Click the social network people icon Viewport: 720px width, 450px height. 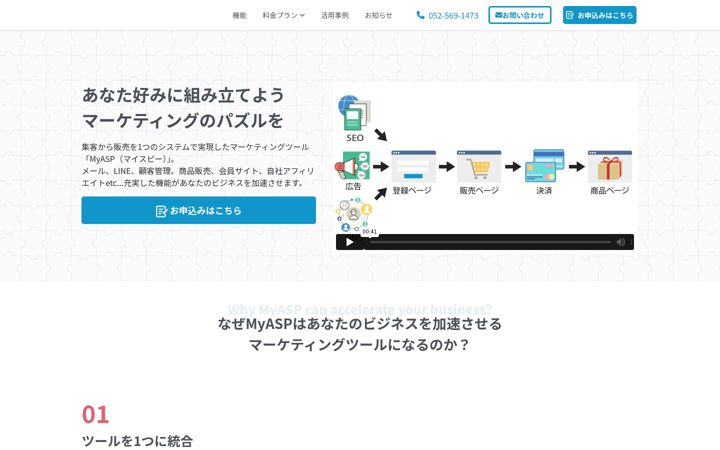point(353,215)
